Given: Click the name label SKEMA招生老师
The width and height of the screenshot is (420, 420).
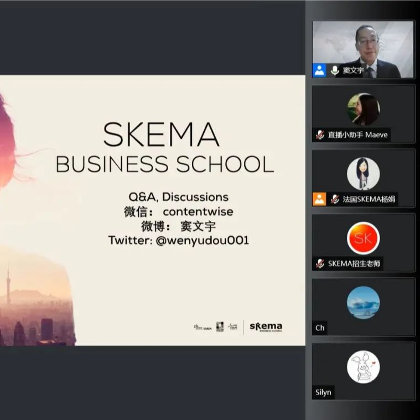Looking at the screenshot, I should (354, 263).
